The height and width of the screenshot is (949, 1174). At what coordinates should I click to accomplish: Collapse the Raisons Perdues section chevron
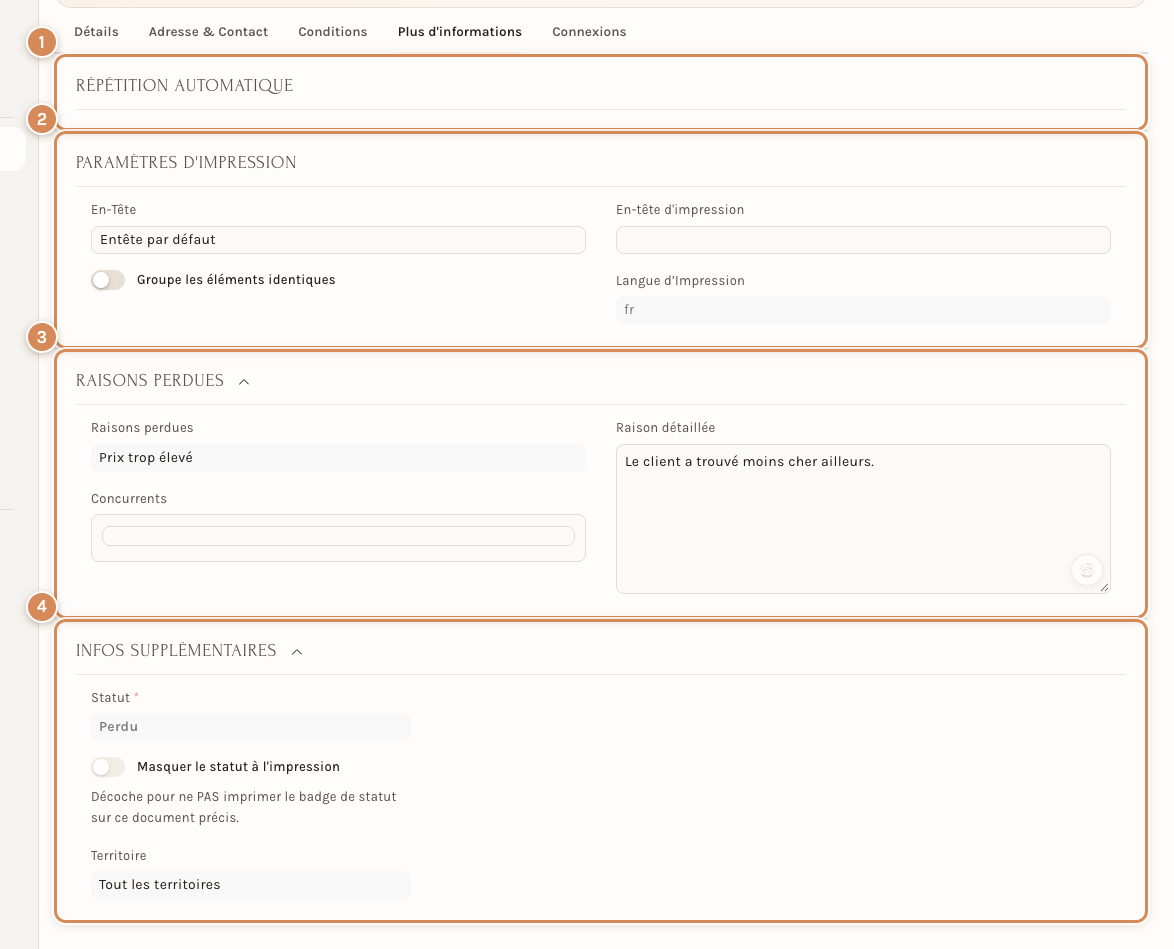coord(244,382)
